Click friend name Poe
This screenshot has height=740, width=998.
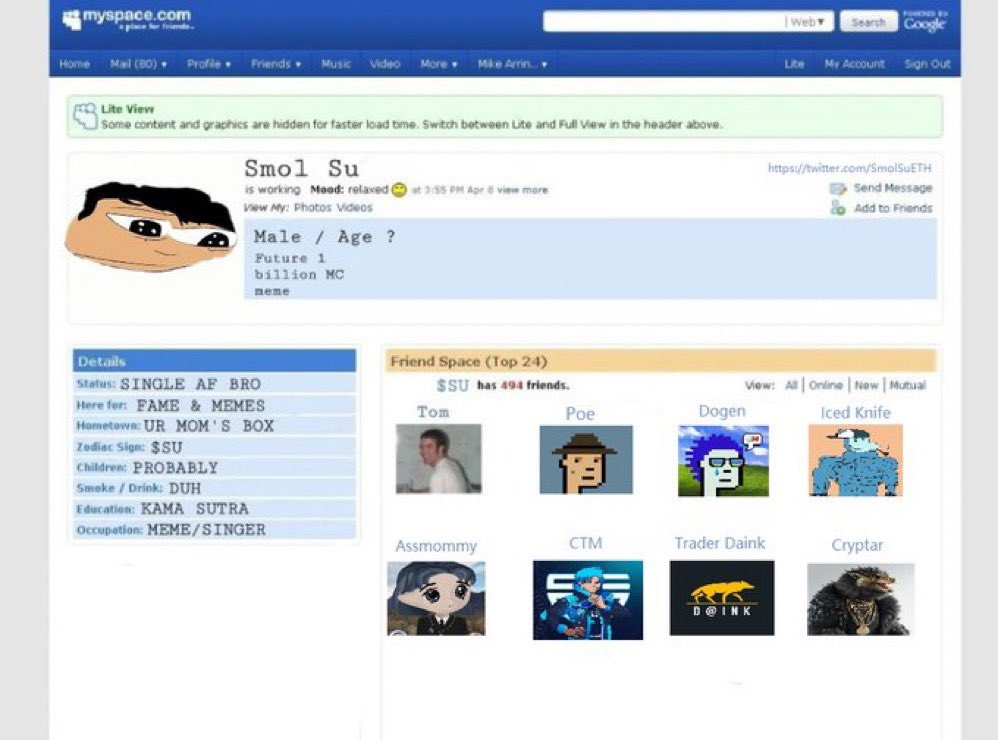(580, 414)
